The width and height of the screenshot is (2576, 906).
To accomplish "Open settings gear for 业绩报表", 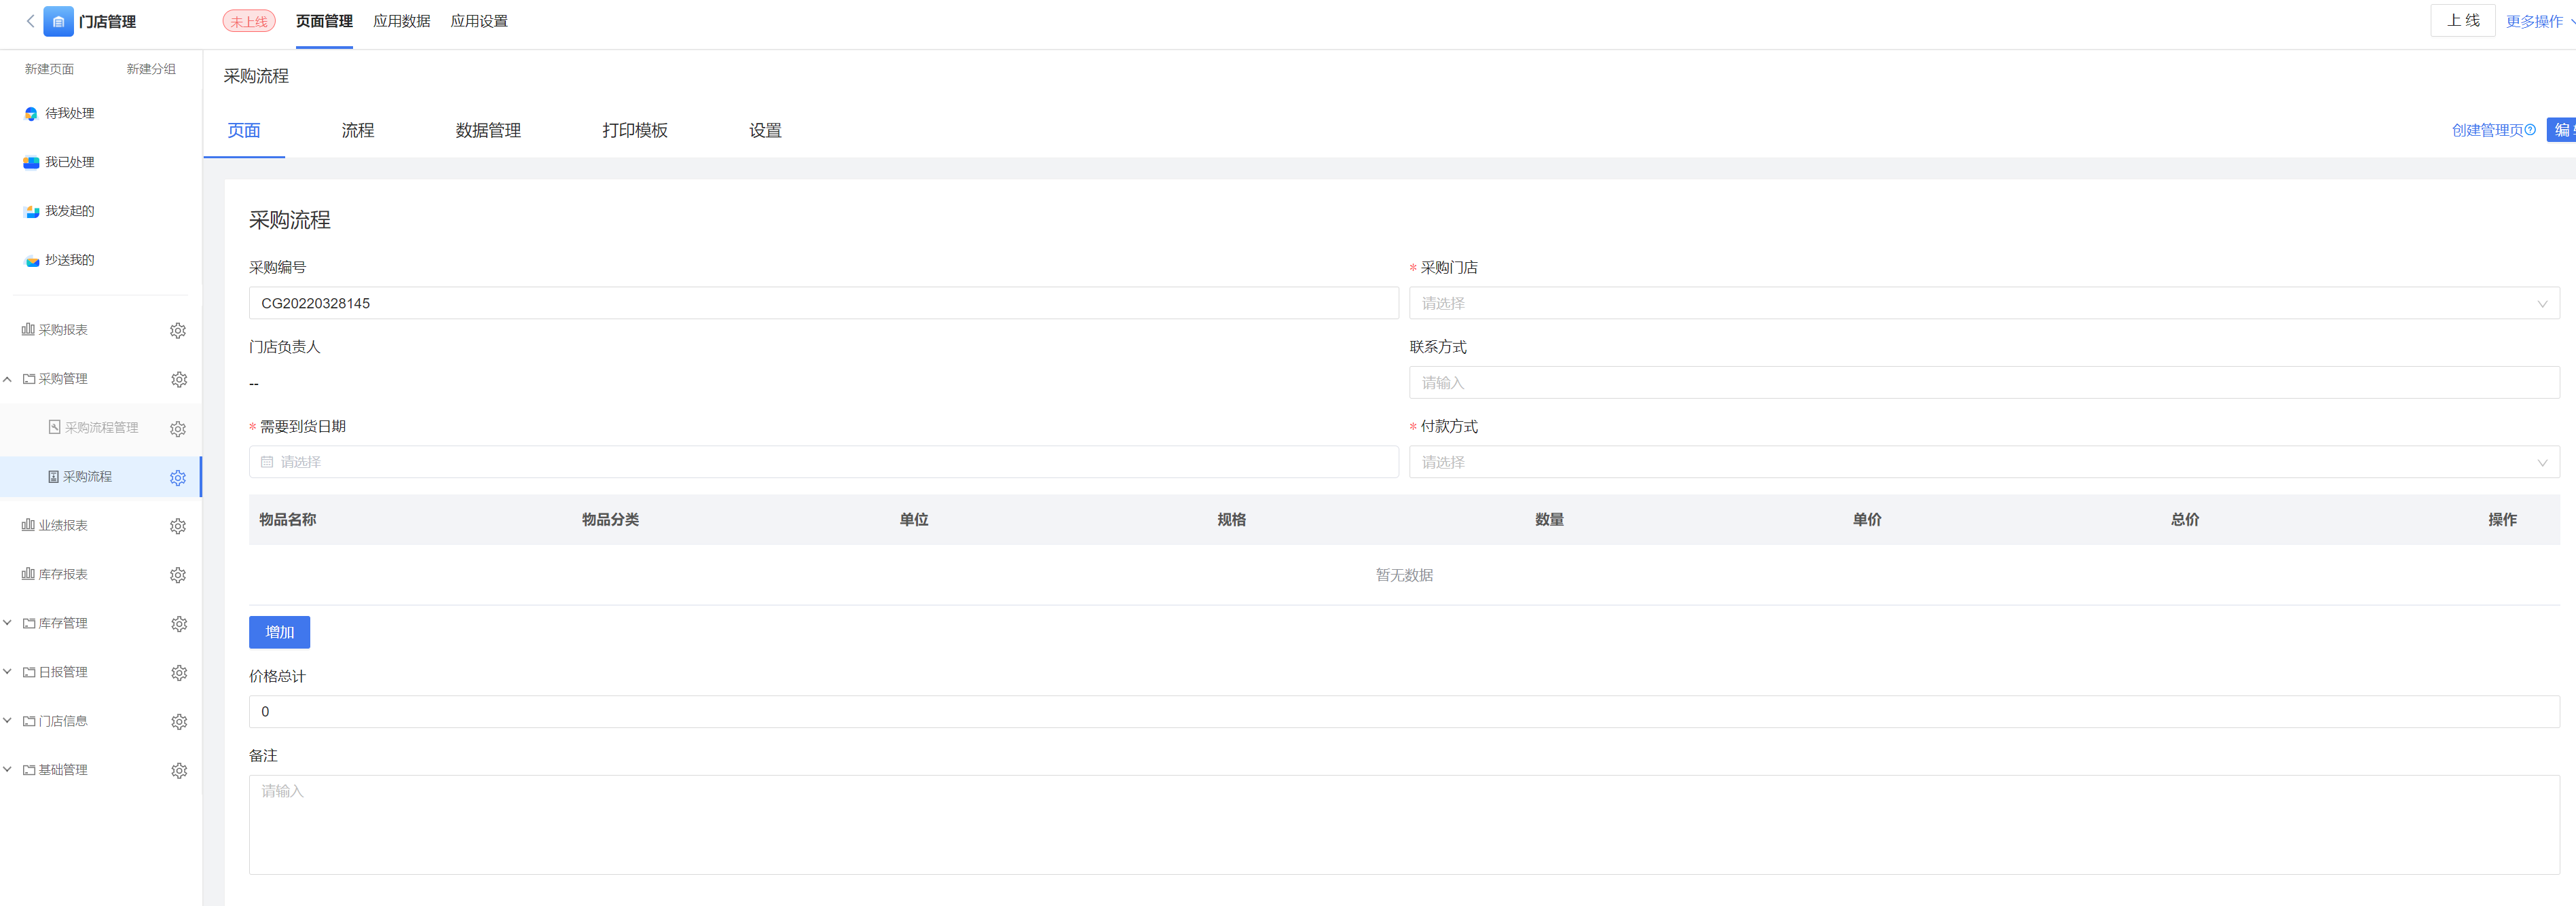I will 178,526.
